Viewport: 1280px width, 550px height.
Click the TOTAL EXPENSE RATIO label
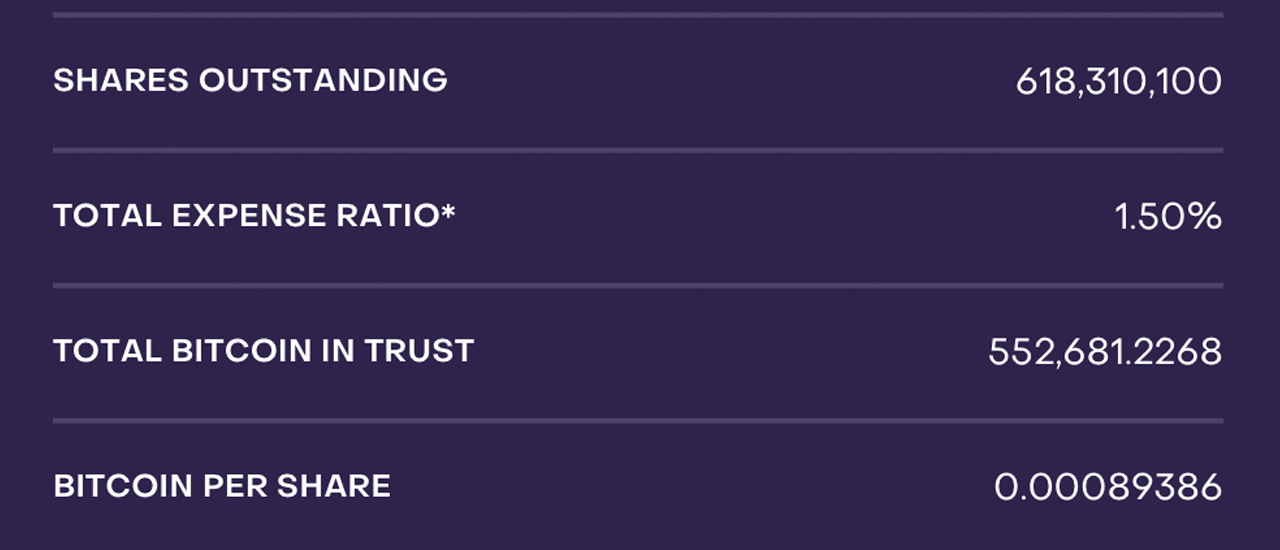(246, 216)
